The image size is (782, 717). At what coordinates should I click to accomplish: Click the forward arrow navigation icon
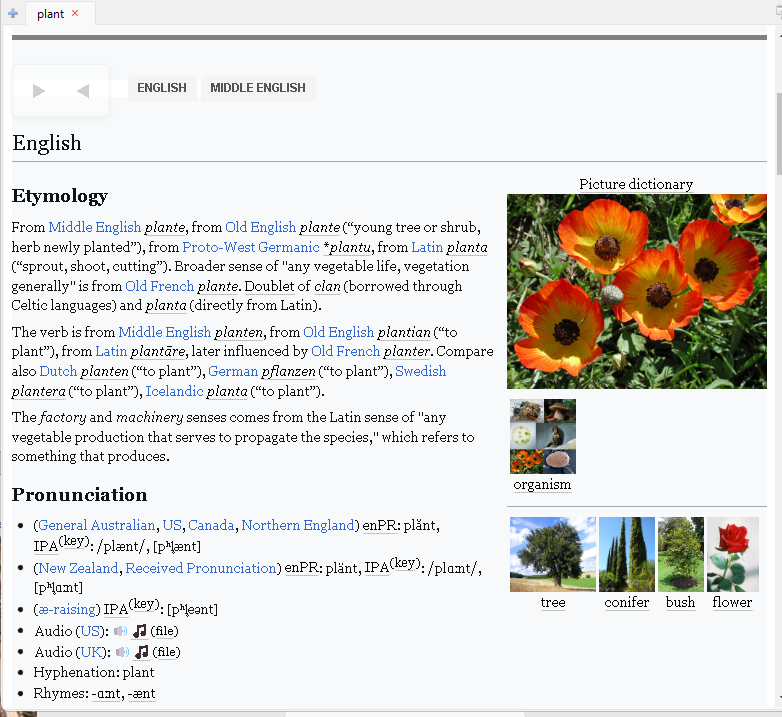click(39, 91)
